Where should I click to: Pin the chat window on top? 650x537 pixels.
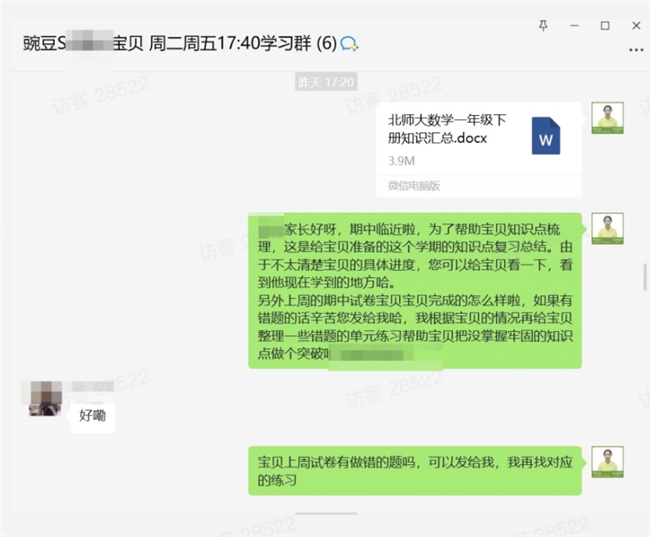coord(543,26)
